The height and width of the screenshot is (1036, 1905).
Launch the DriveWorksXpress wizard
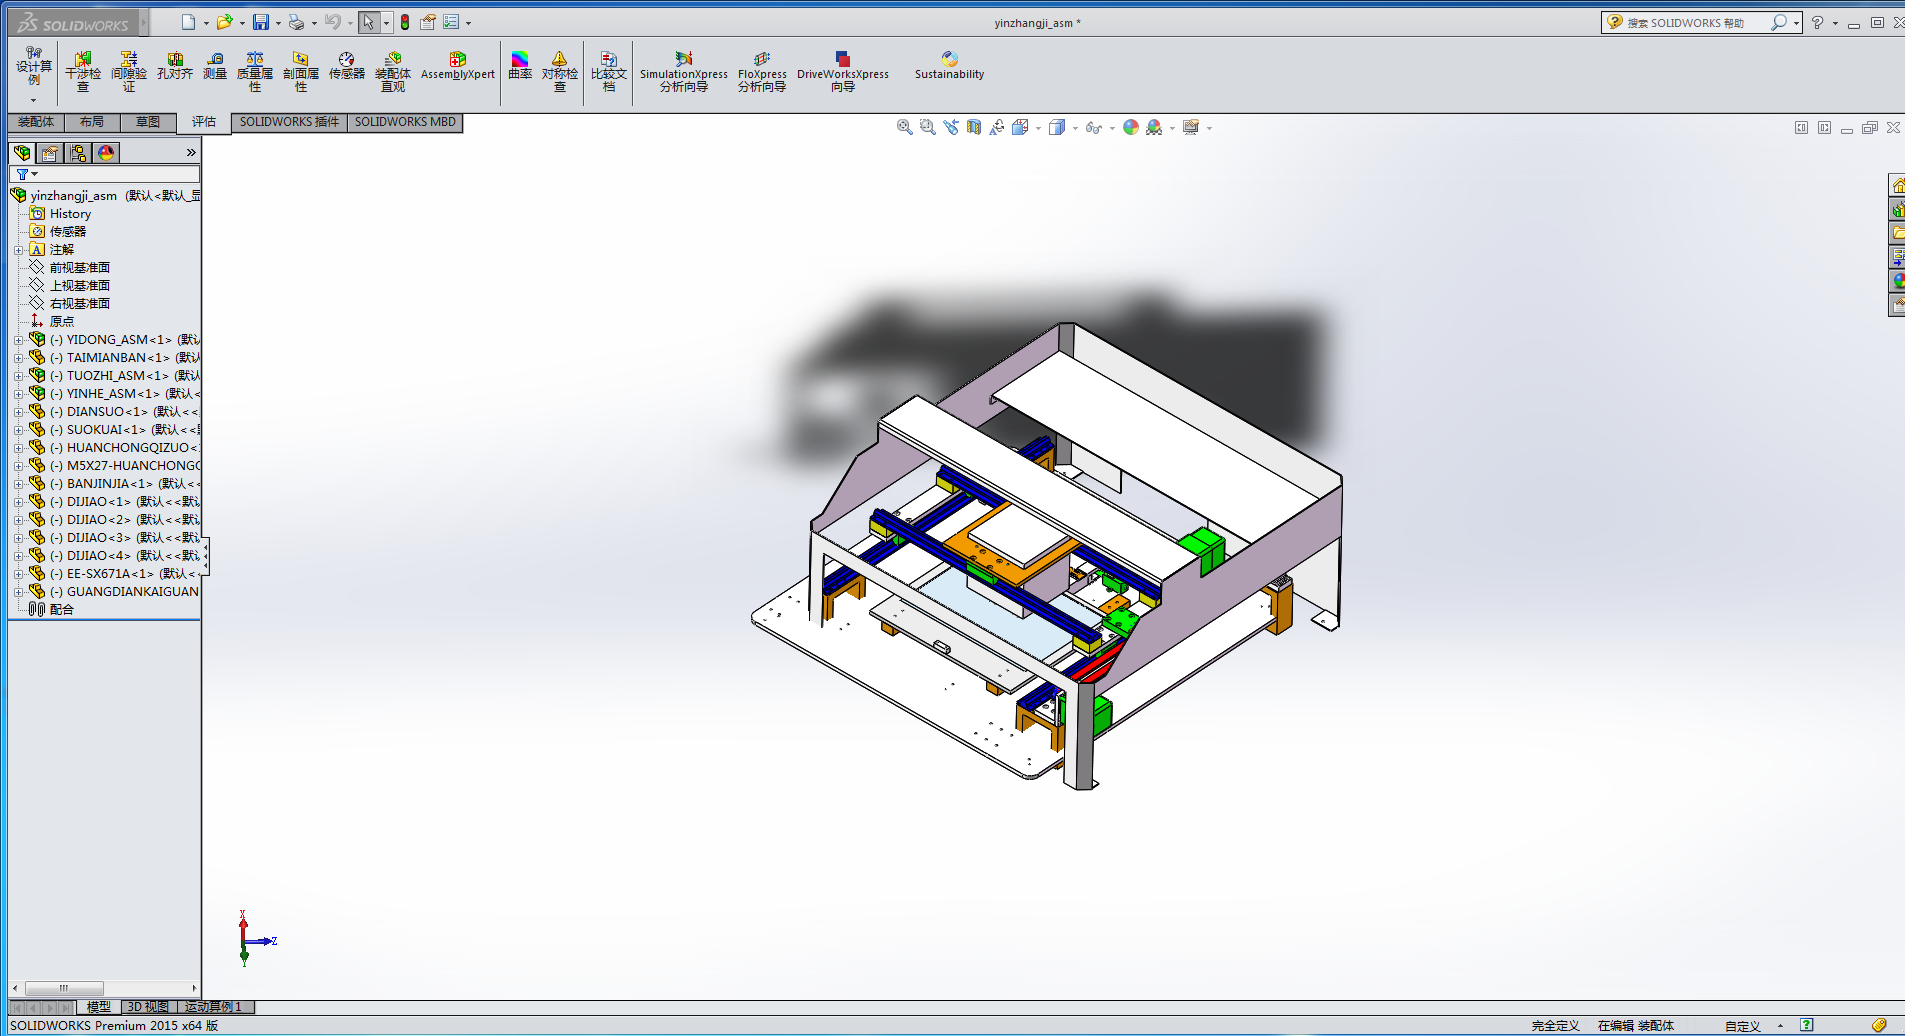pos(843,72)
